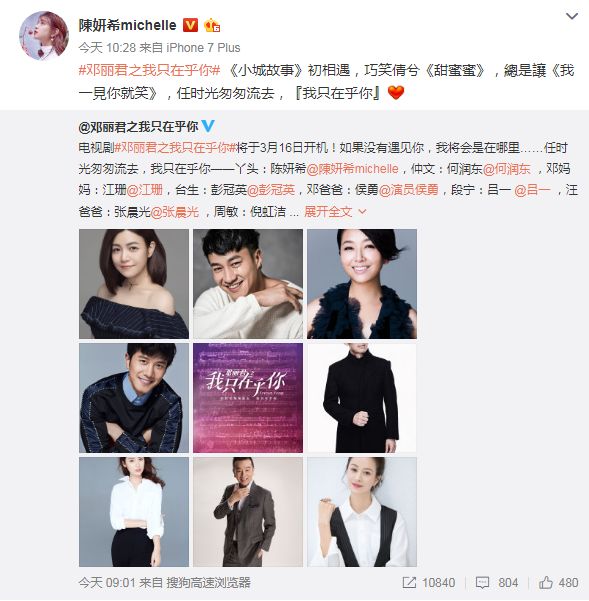Open the #邓丽君之我只在乎你# hashtag in main post
This screenshot has height=601, width=589.
(149, 70)
